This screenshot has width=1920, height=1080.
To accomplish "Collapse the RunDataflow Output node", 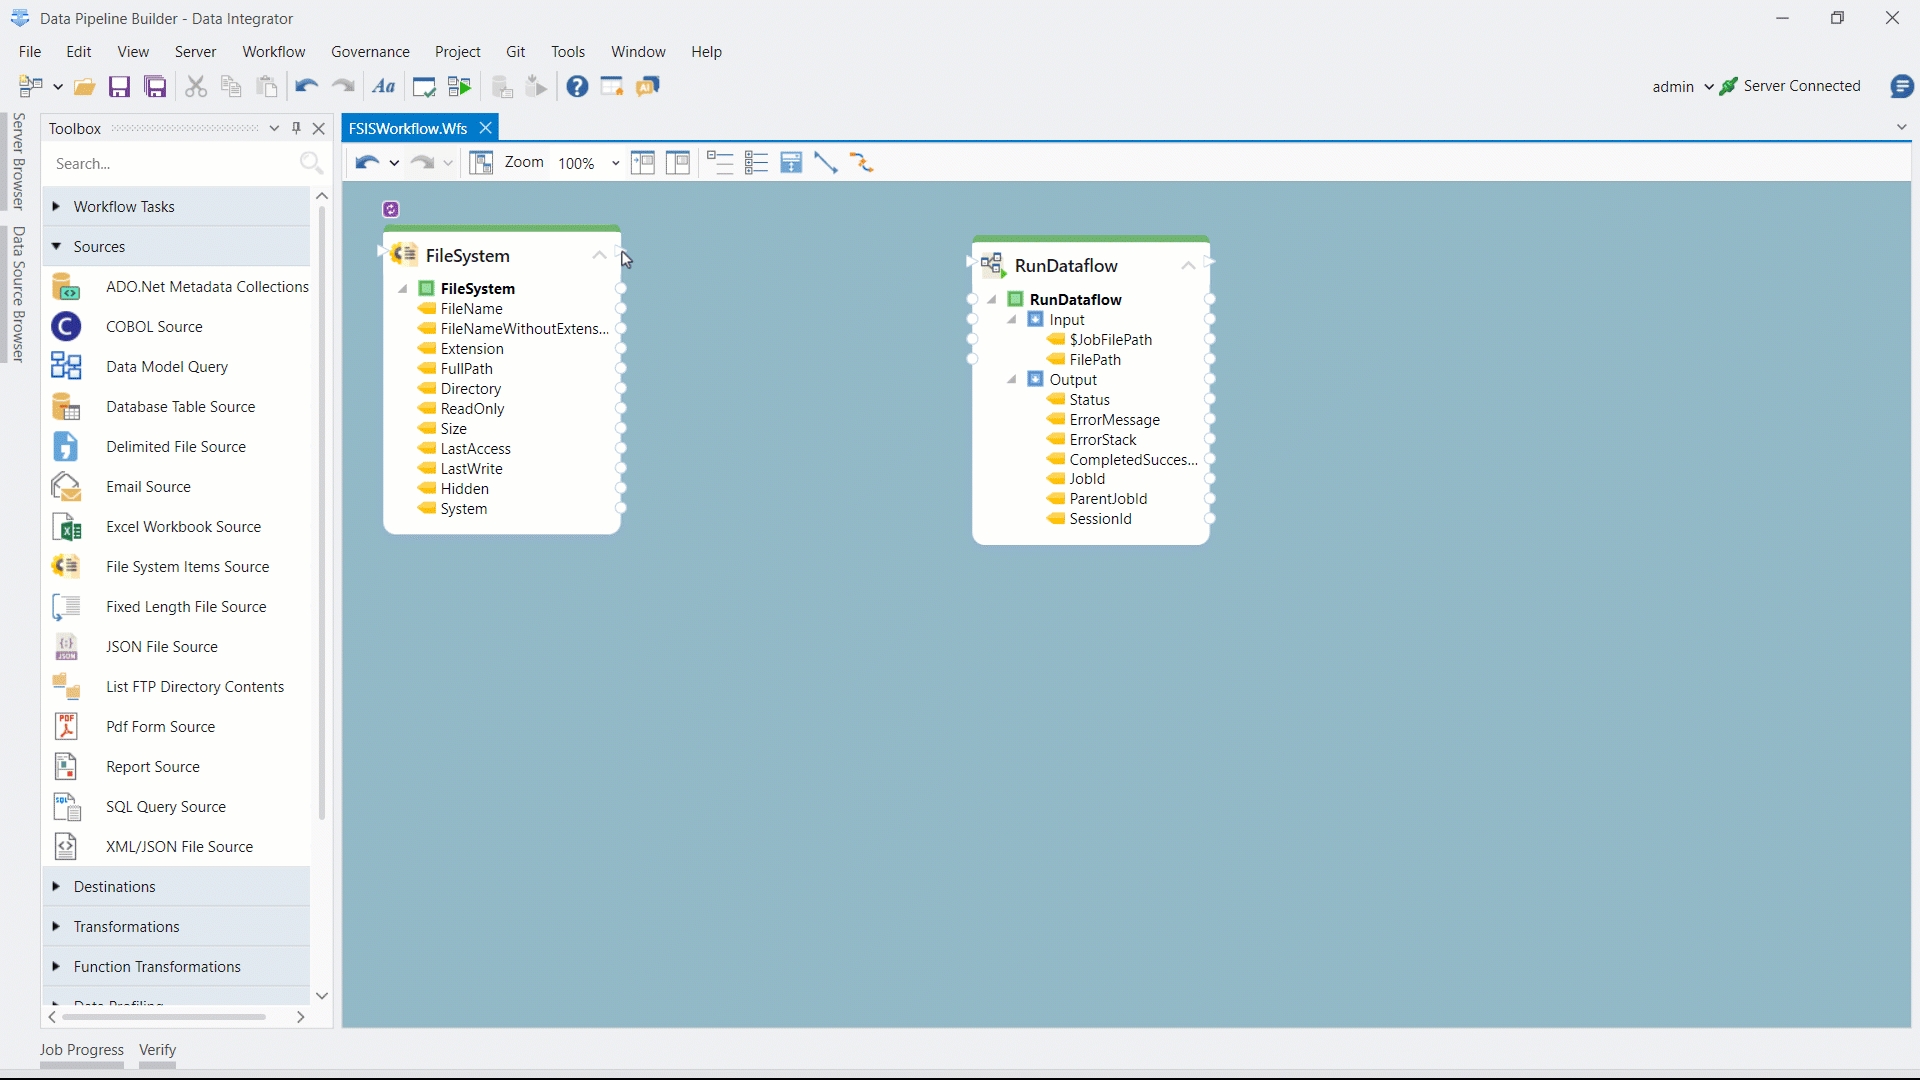I will [x=1012, y=380].
